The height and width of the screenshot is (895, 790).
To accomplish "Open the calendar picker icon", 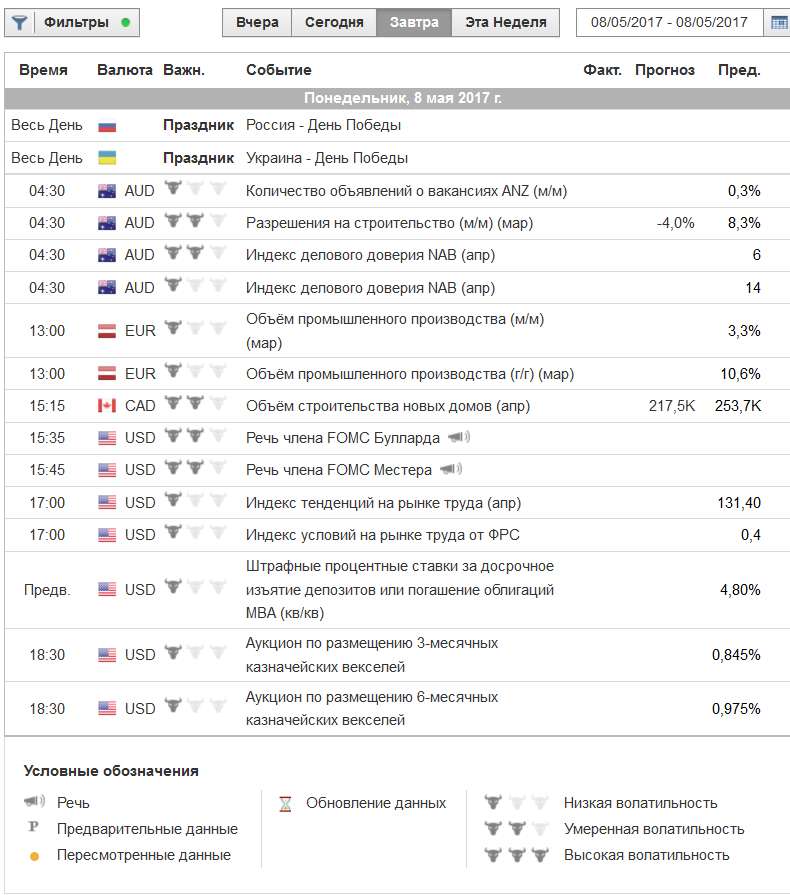I will point(778,23).
